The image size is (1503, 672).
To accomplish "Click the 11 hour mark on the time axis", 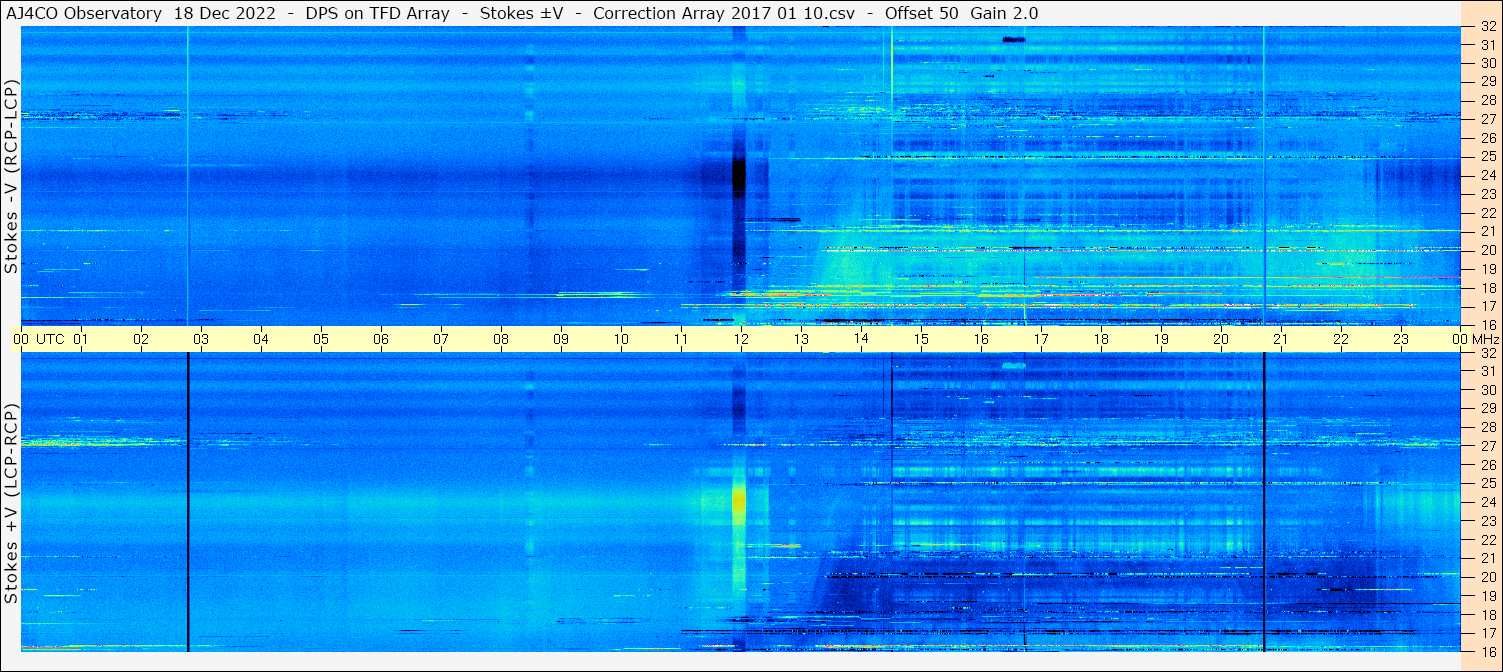I will pos(681,339).
